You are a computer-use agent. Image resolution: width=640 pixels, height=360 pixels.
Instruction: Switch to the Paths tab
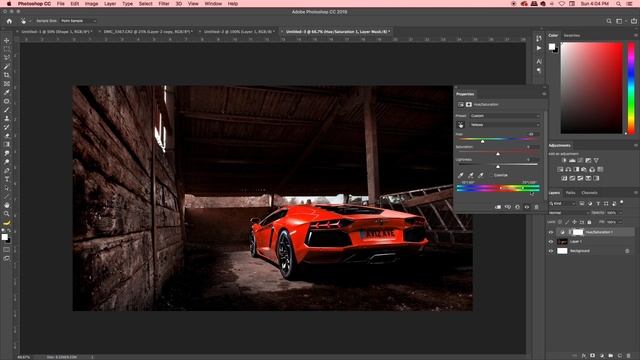click(571, 193)
